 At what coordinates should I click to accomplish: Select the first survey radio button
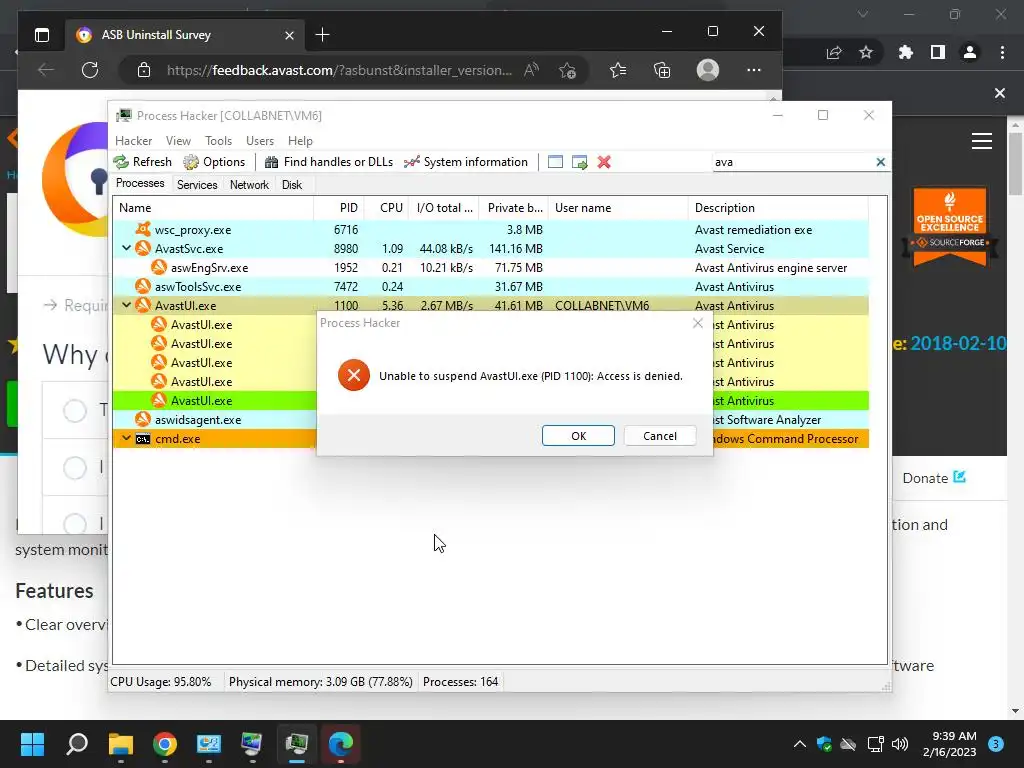(x=74, y=411)
